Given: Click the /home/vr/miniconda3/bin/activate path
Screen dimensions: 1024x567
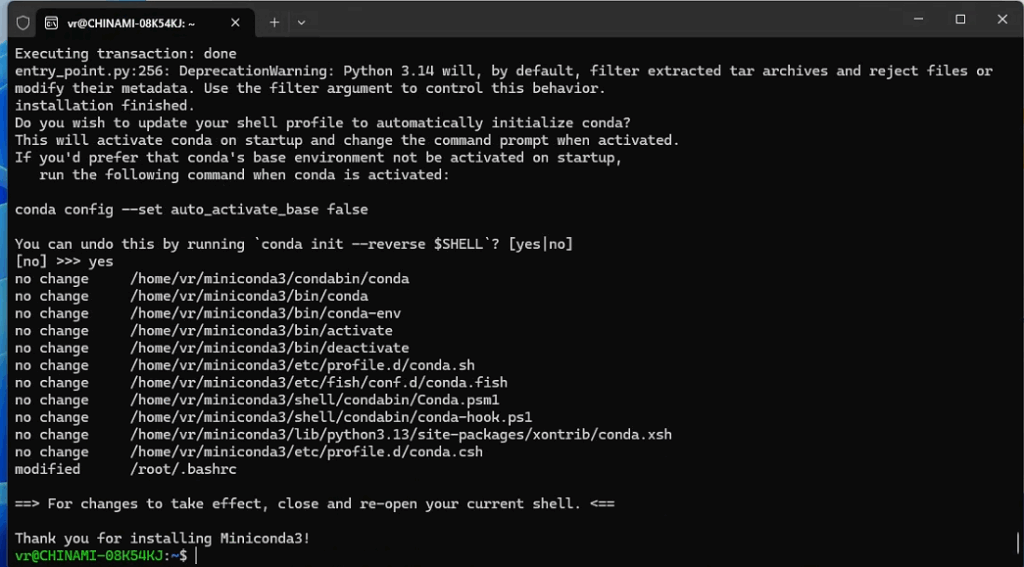Looking at the screenshot, I should coord(261,330).
